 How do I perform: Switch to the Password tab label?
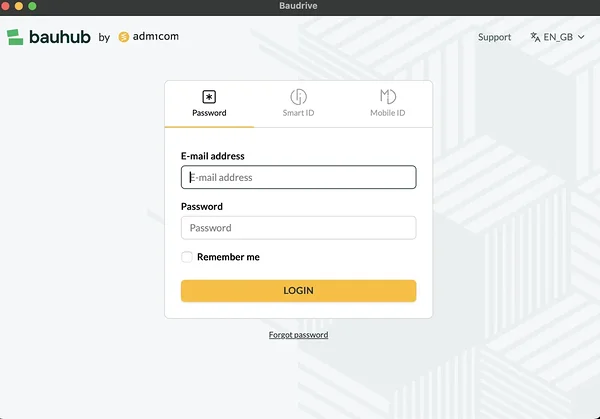209,113
